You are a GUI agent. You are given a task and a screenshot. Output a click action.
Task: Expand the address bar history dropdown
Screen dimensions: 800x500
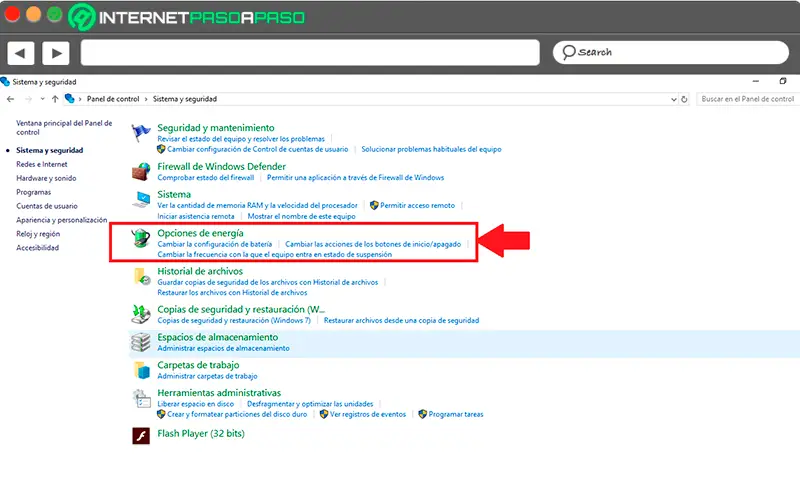click(x=673, y=99)
